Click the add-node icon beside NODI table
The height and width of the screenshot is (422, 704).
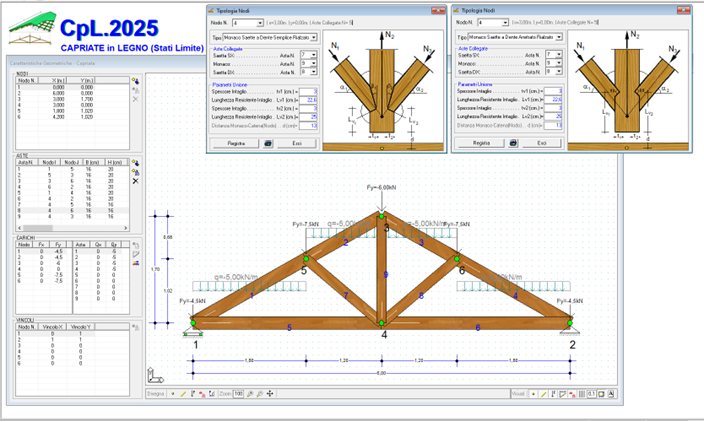coord(135,81)
